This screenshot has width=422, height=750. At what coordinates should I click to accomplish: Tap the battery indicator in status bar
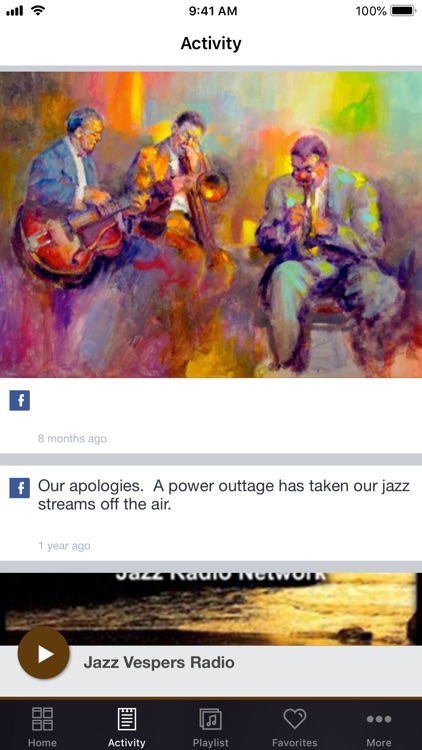[403, 11]
